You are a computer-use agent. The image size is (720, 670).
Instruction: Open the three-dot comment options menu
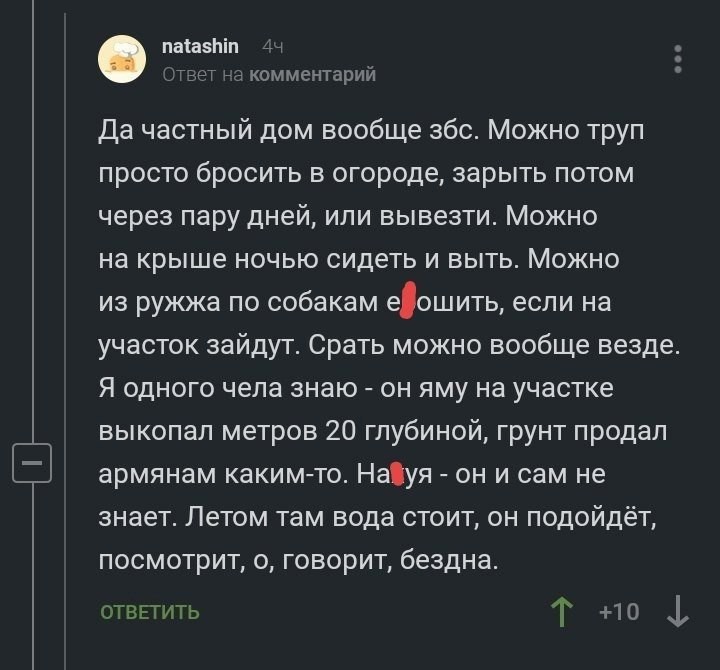click(x=678, y=59)
